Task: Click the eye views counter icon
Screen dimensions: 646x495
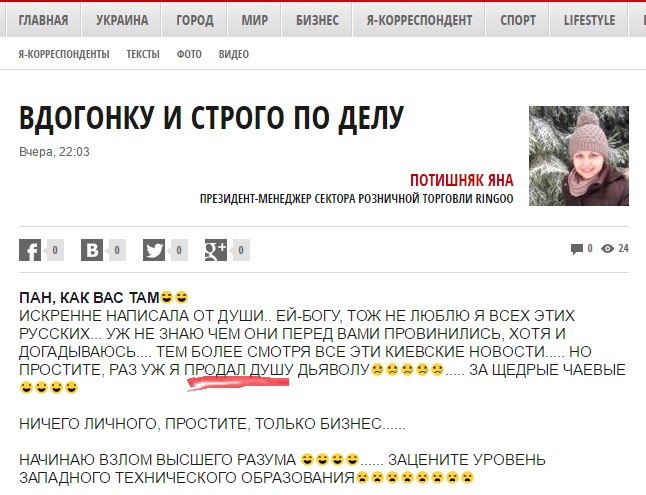Action: click(607, 249)
